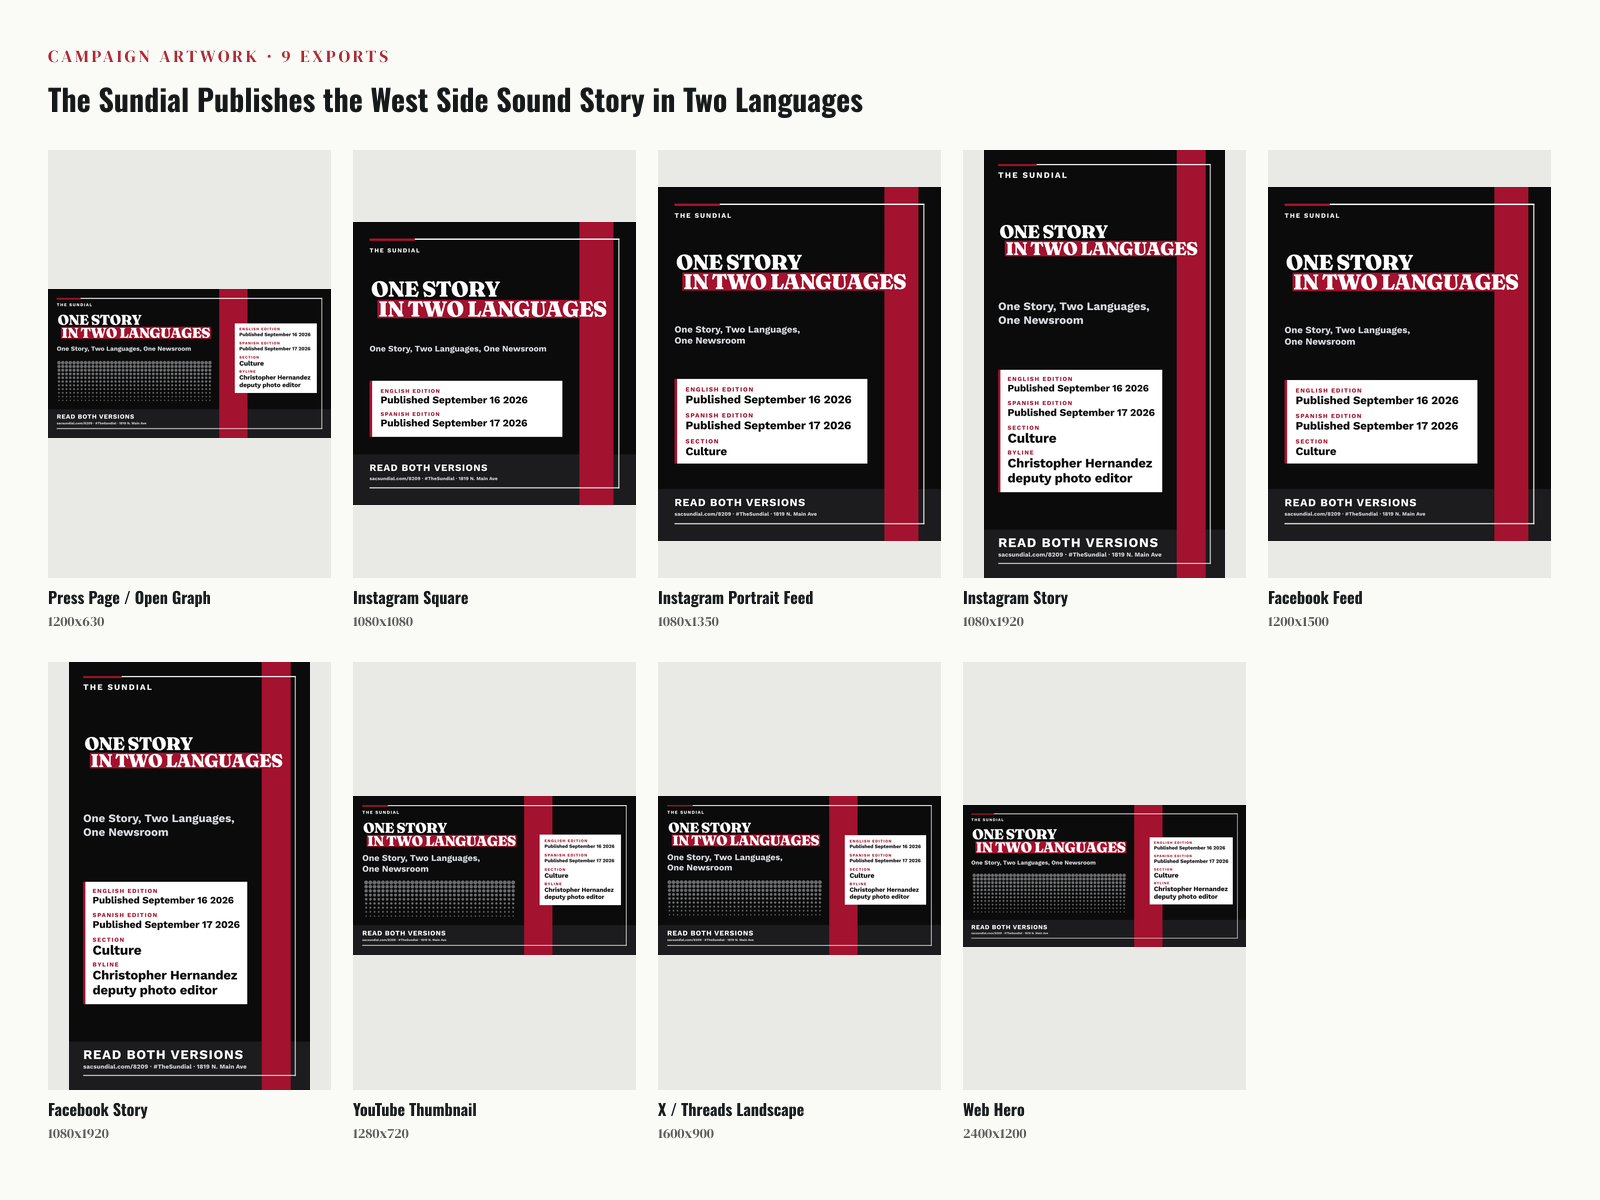Open the Web Hero artwork thumbnail
Screen dimensions: 1600x1200
(x=1104, y=876)
